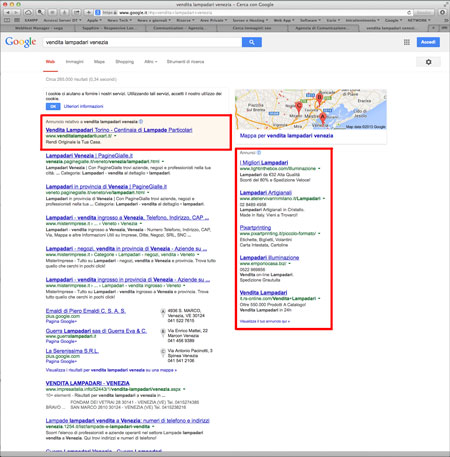
Task: Switch to Agenzia di Comunicazione tab
Action: tap(322, 28)
